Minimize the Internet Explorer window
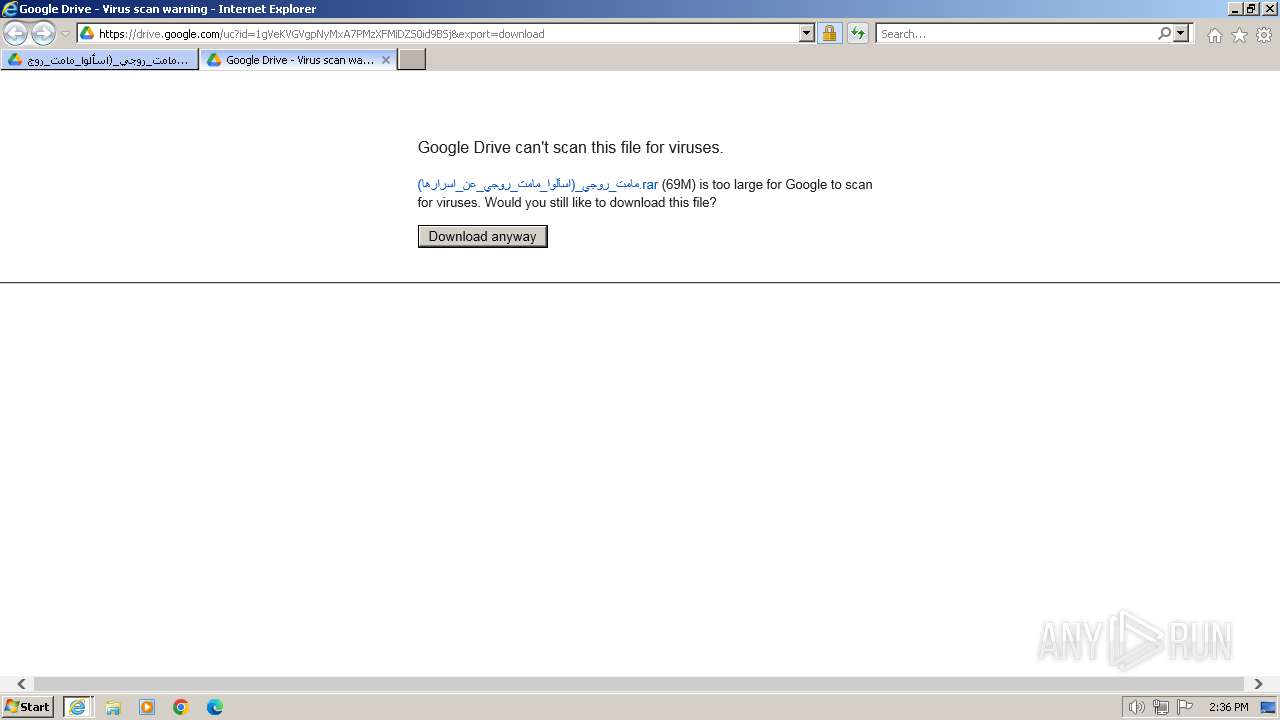This screenshot has width=1280, height=720. coord(1235,9)
